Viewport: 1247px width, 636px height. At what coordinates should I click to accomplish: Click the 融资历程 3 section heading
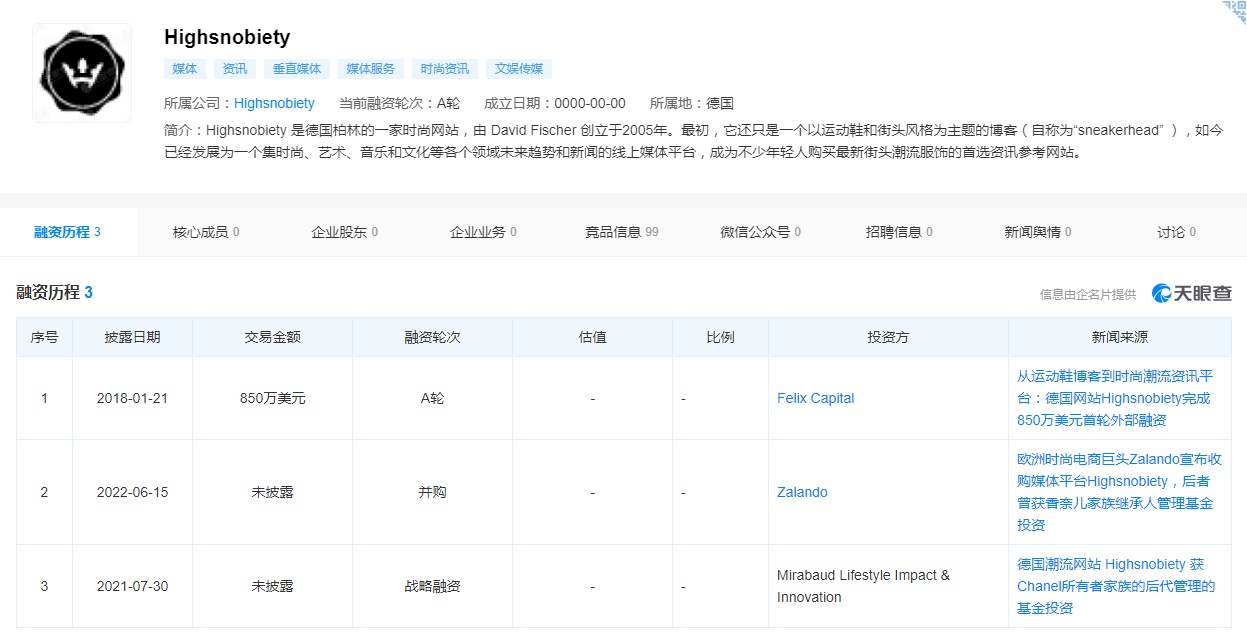pyautogui.click(x=55, y=292)
